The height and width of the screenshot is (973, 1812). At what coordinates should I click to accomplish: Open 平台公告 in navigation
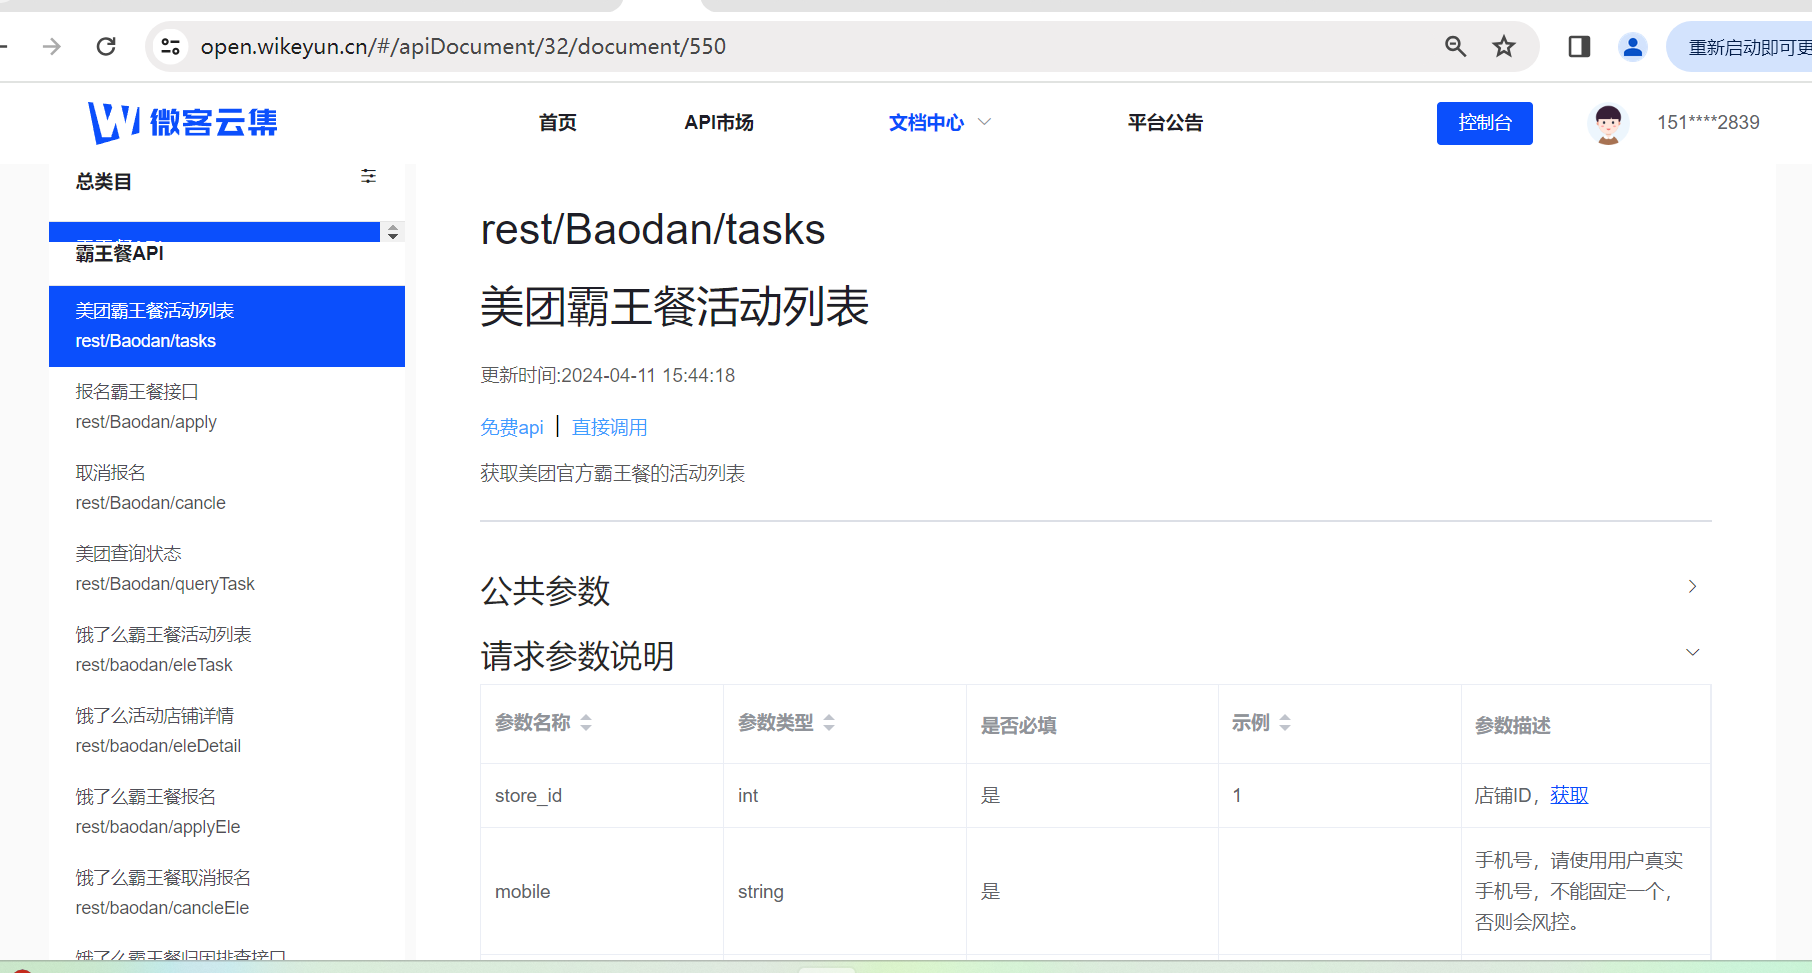pyautogui.click(x=1165, y=122)
